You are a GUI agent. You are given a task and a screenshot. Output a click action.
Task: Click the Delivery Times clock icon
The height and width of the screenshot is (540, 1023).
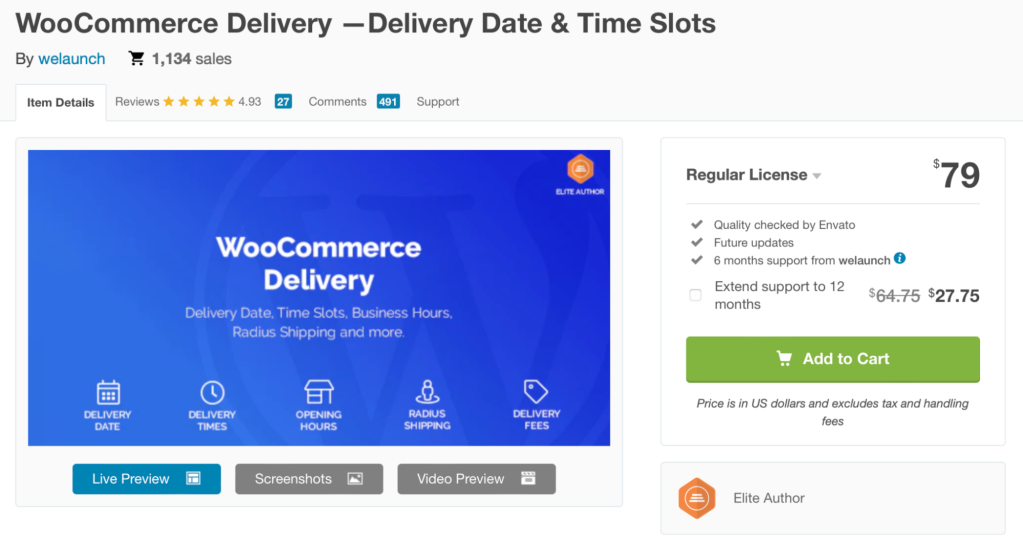(x=212, y=392)
